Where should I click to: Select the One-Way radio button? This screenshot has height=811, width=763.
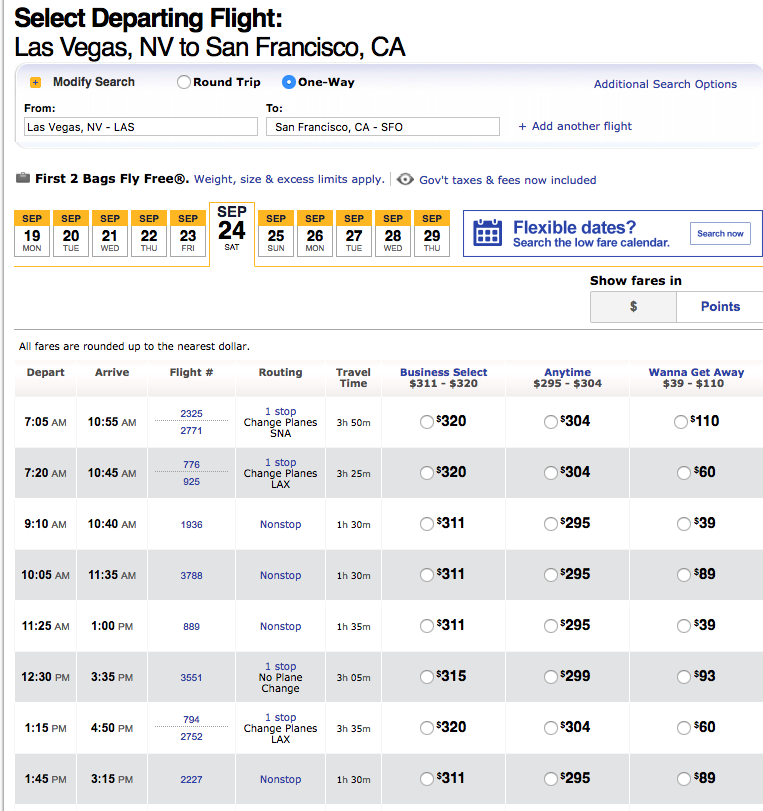[x=289, y=82]
